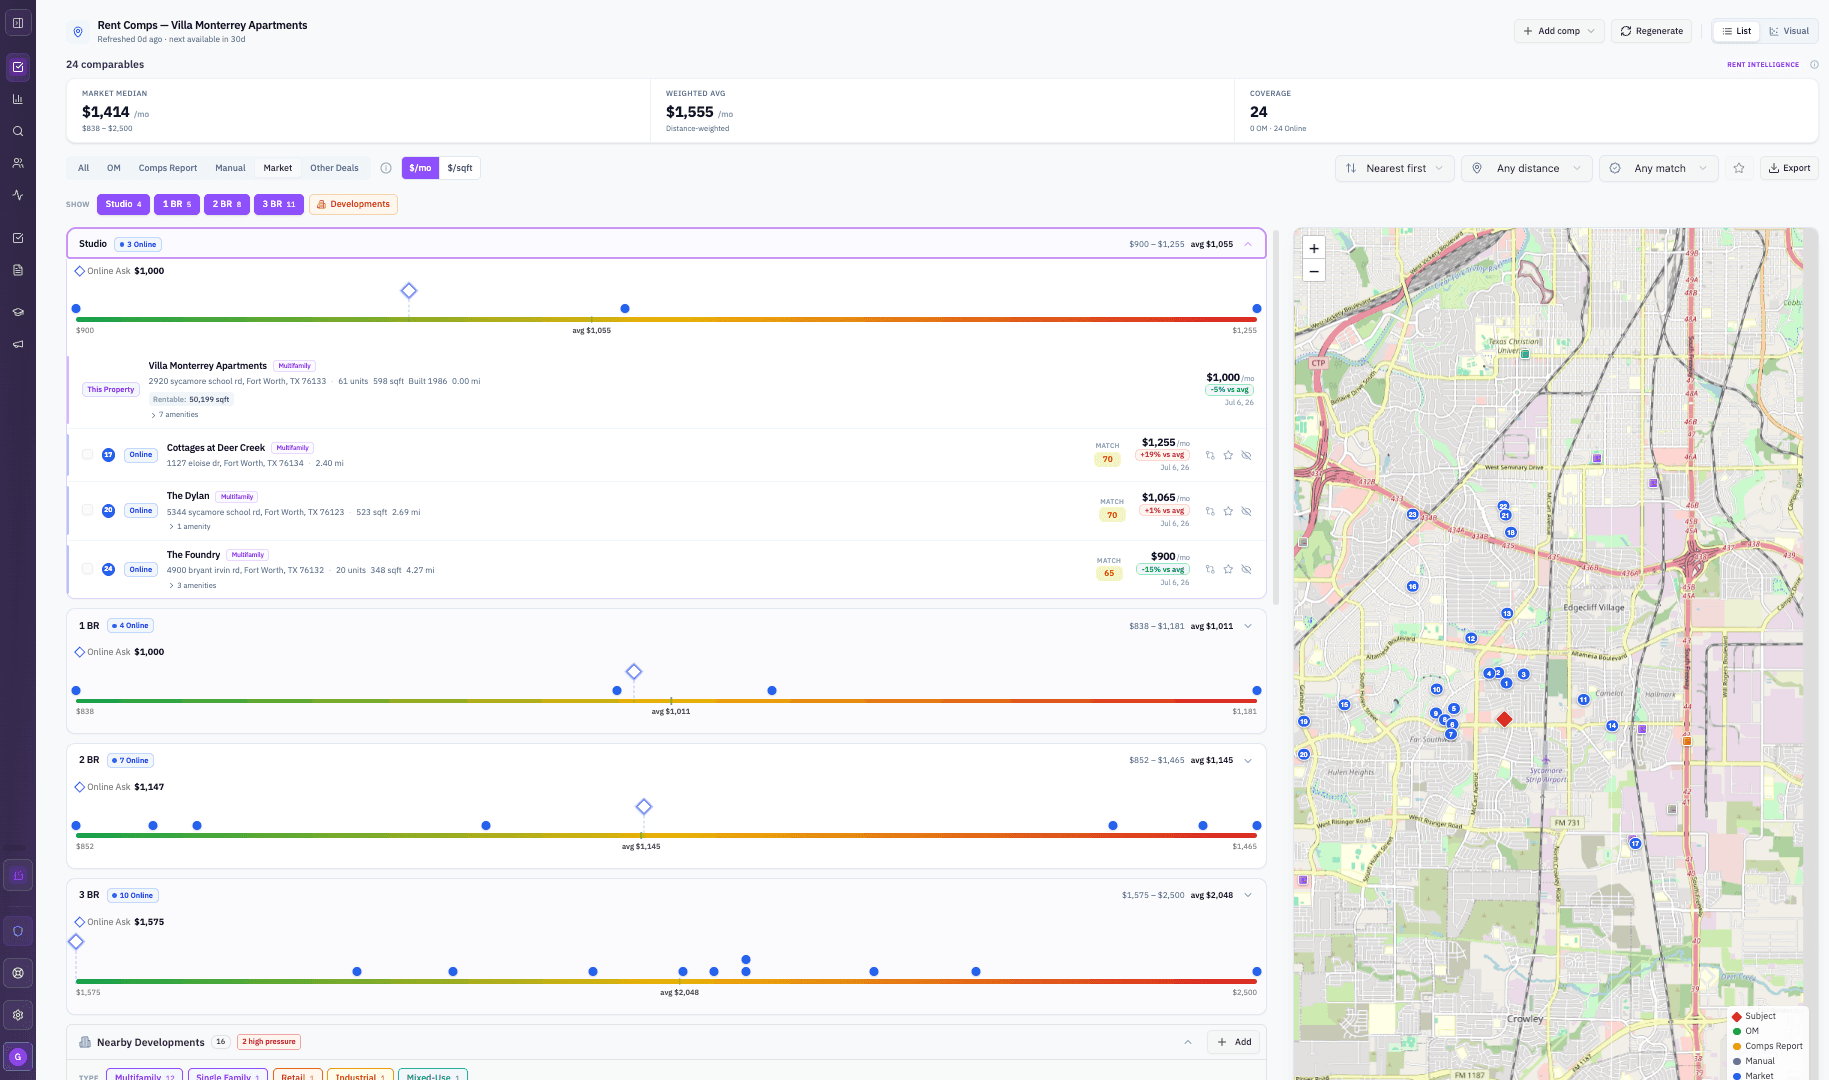Select the All tab
Screen dimensions: 1829x1080
coord(83,168)
